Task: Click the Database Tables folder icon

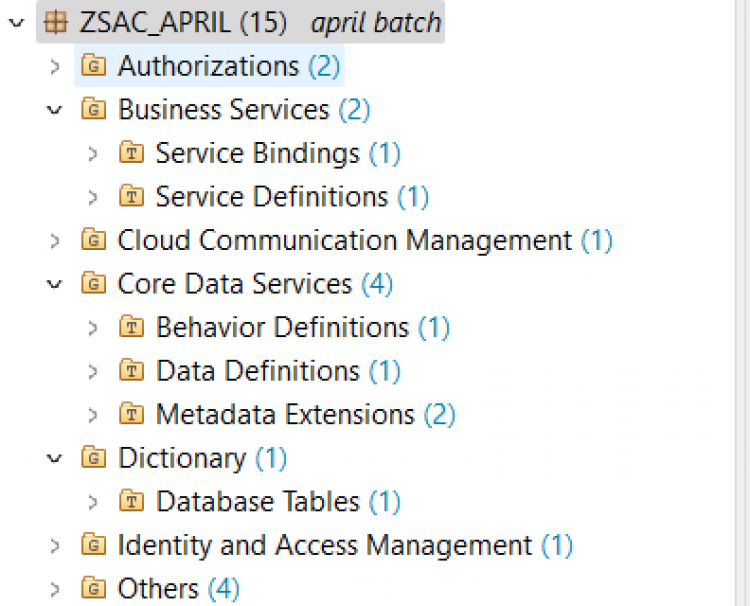Action: click(x=132, y=501)
